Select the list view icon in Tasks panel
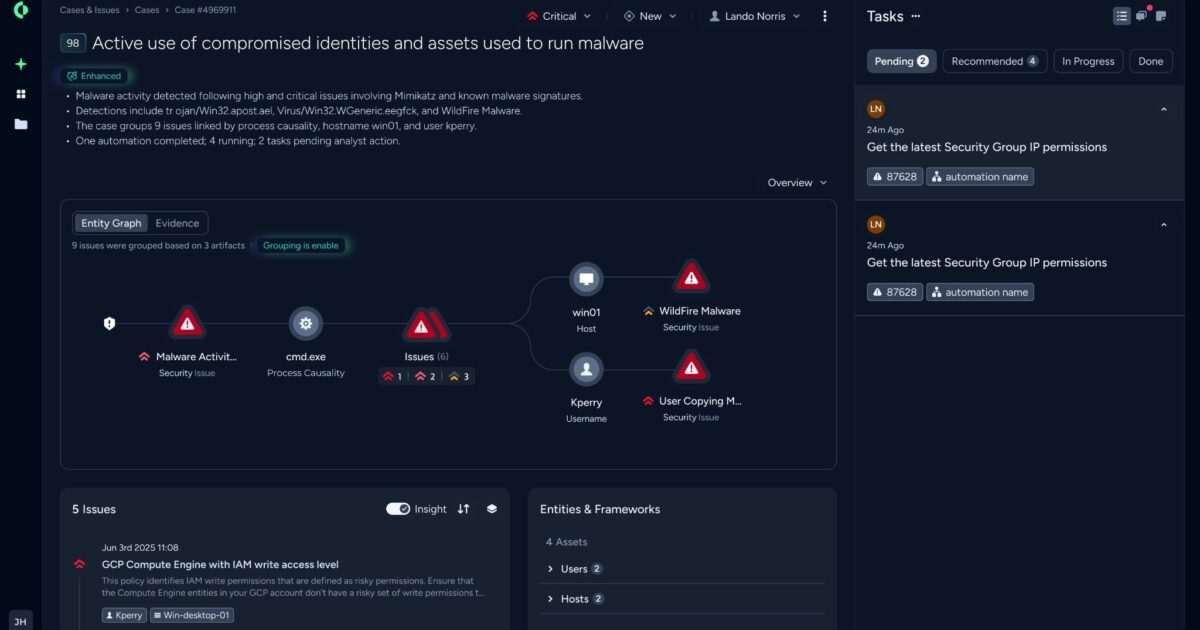The width and height of the screenshot is (1200, 630). click(x=1120, y=15)
